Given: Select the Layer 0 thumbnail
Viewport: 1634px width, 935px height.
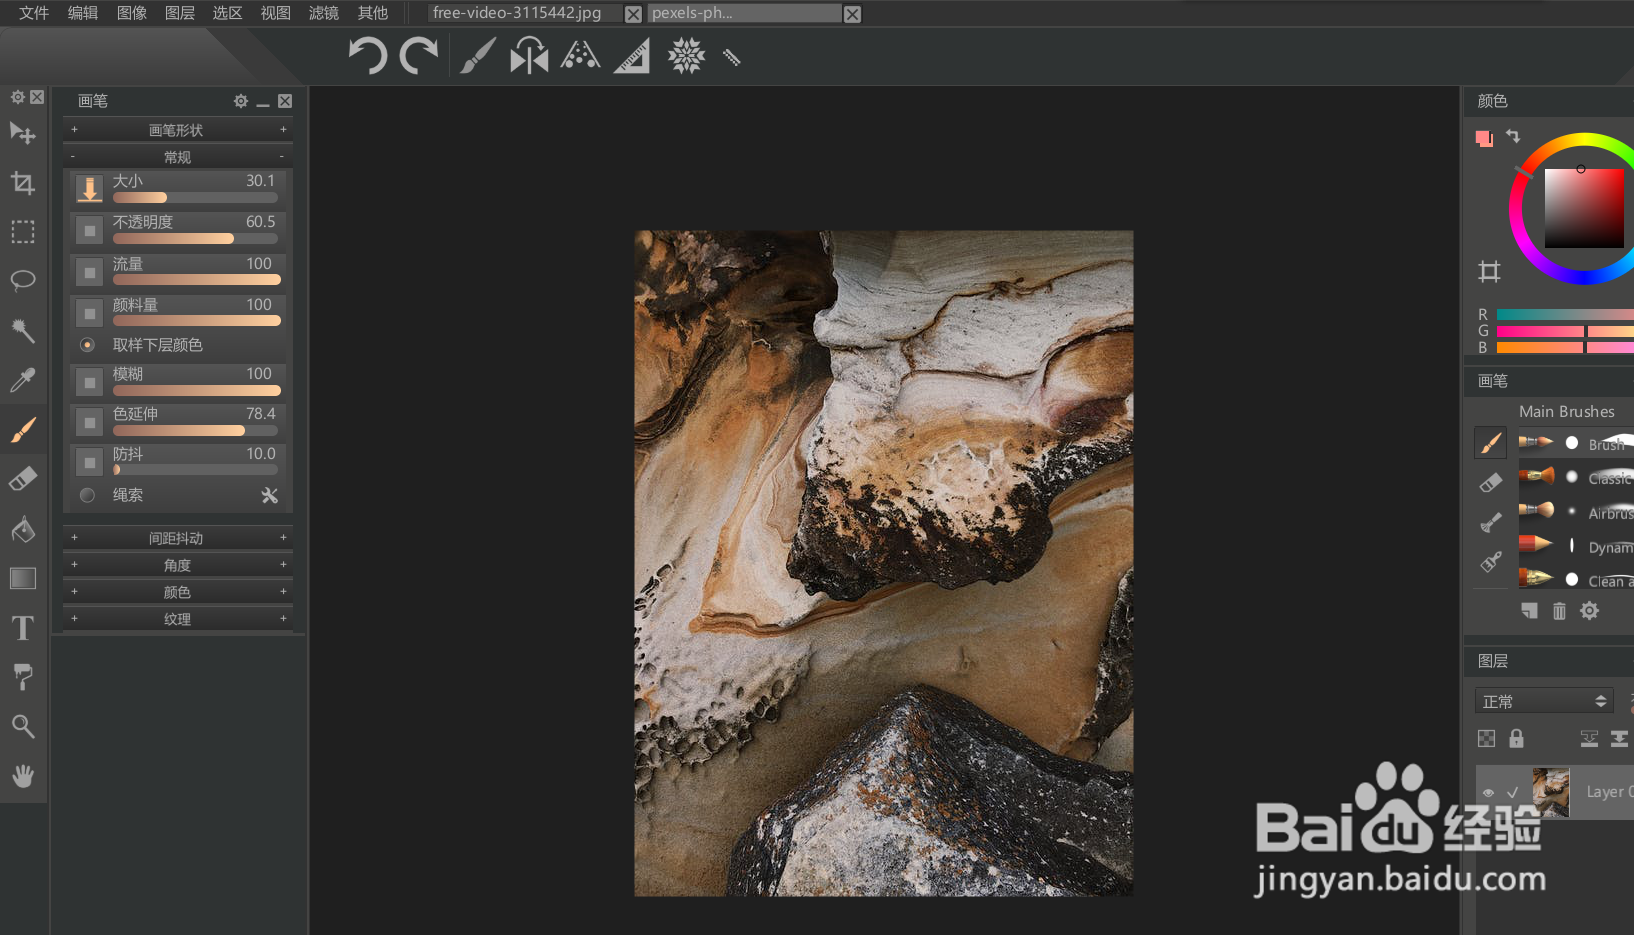Looking at the screenshot, I should pos(1551,792).
